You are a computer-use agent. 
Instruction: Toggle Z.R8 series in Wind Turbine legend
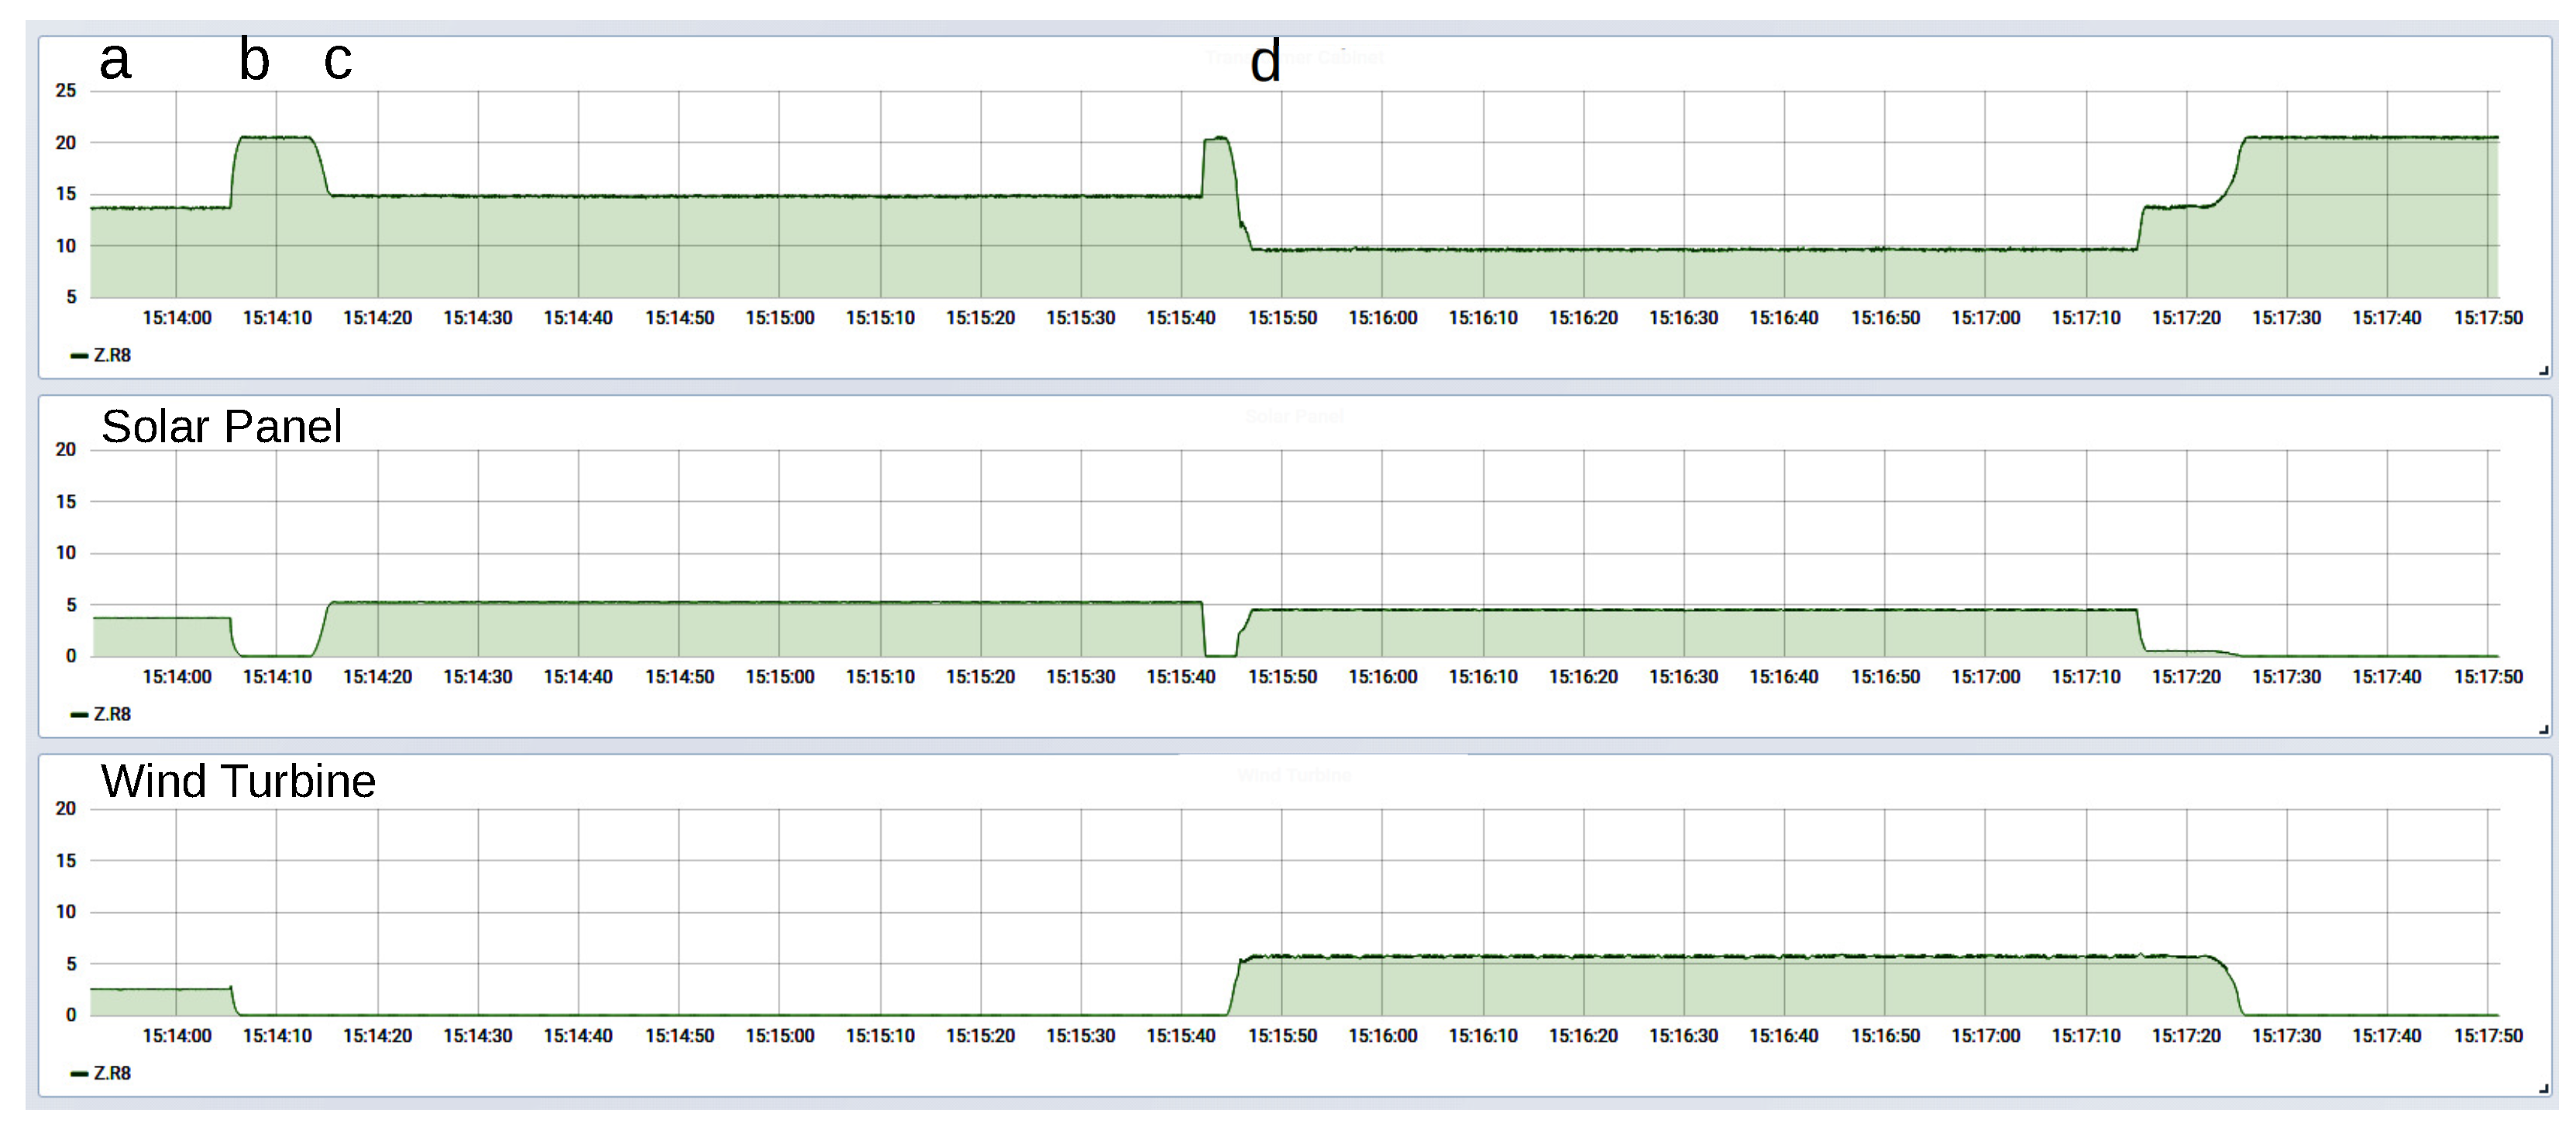click(x=112, y=1073)
